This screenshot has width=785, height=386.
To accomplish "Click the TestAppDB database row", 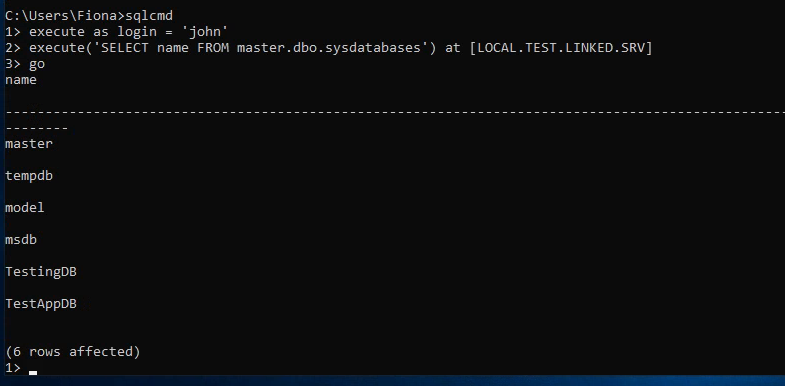I will click(x=41, y=304).
